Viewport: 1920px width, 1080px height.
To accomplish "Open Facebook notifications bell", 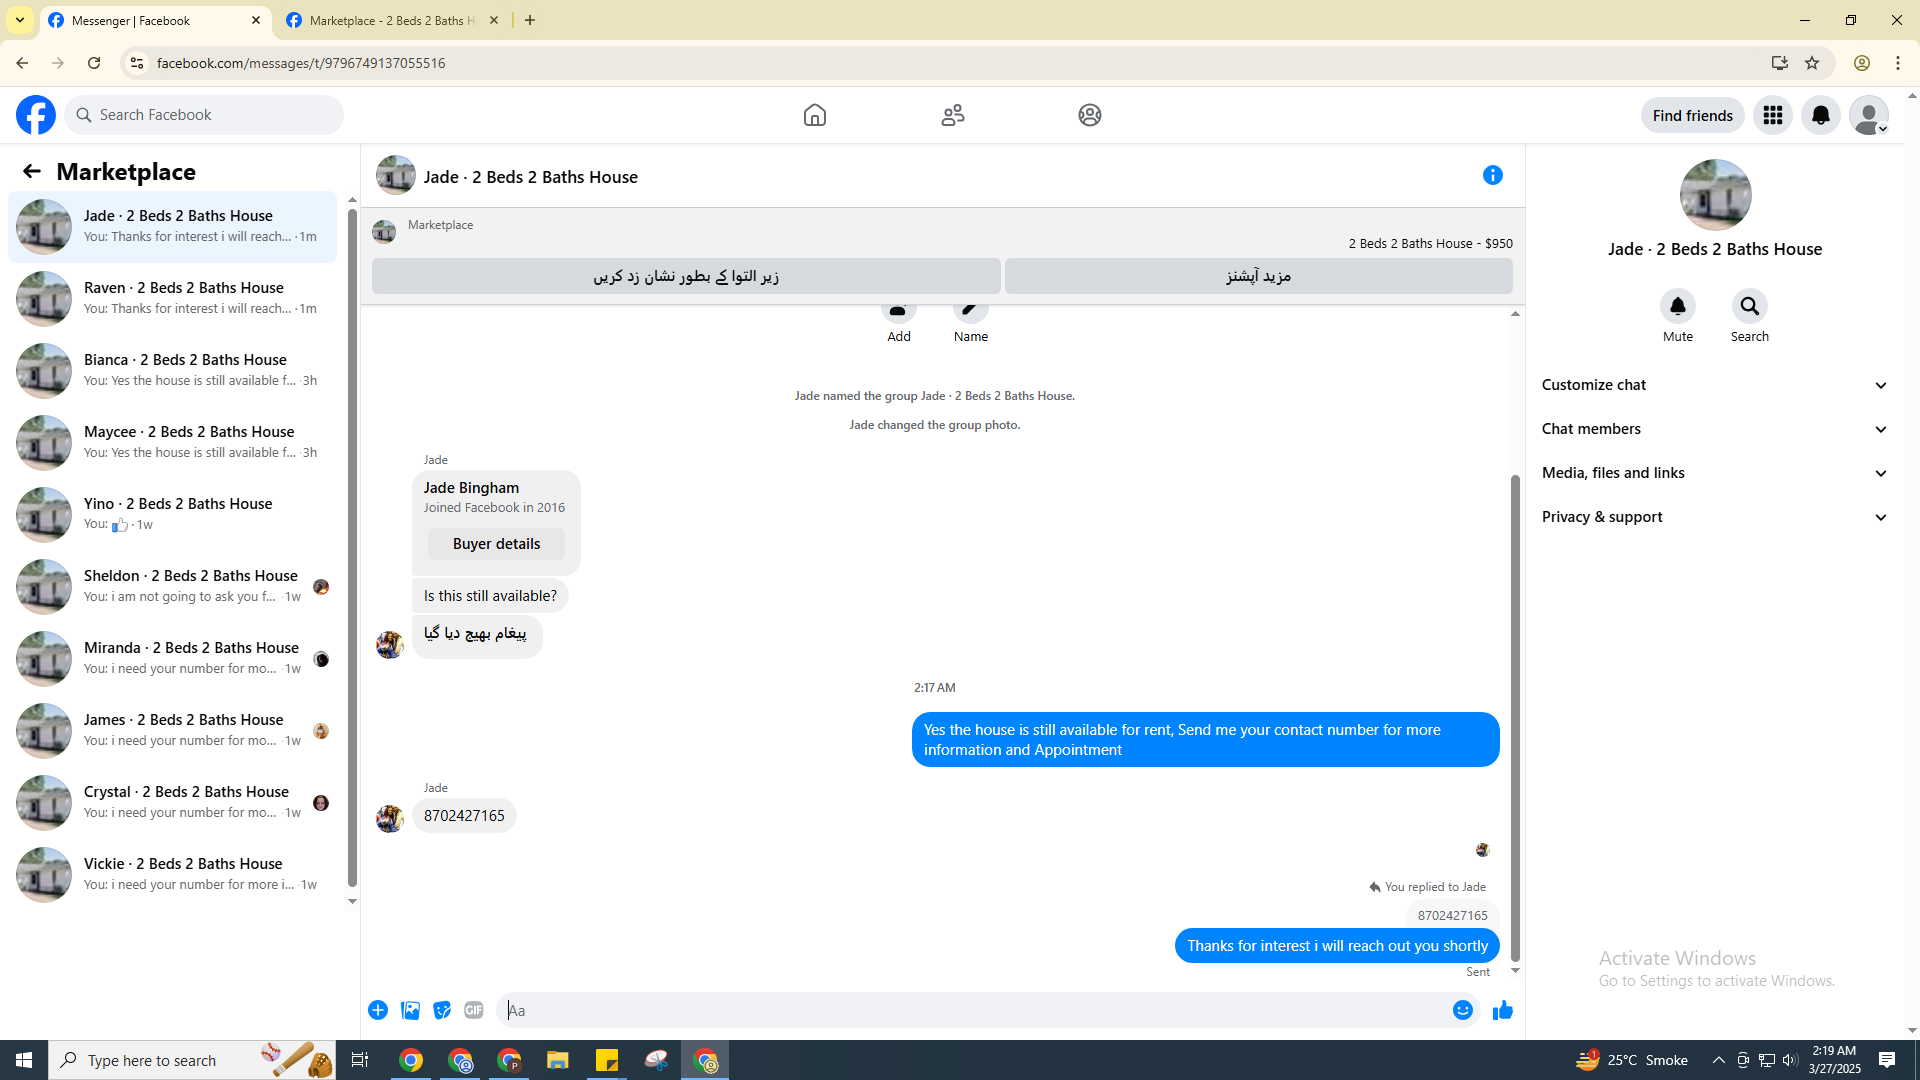I will point(1820,115).
